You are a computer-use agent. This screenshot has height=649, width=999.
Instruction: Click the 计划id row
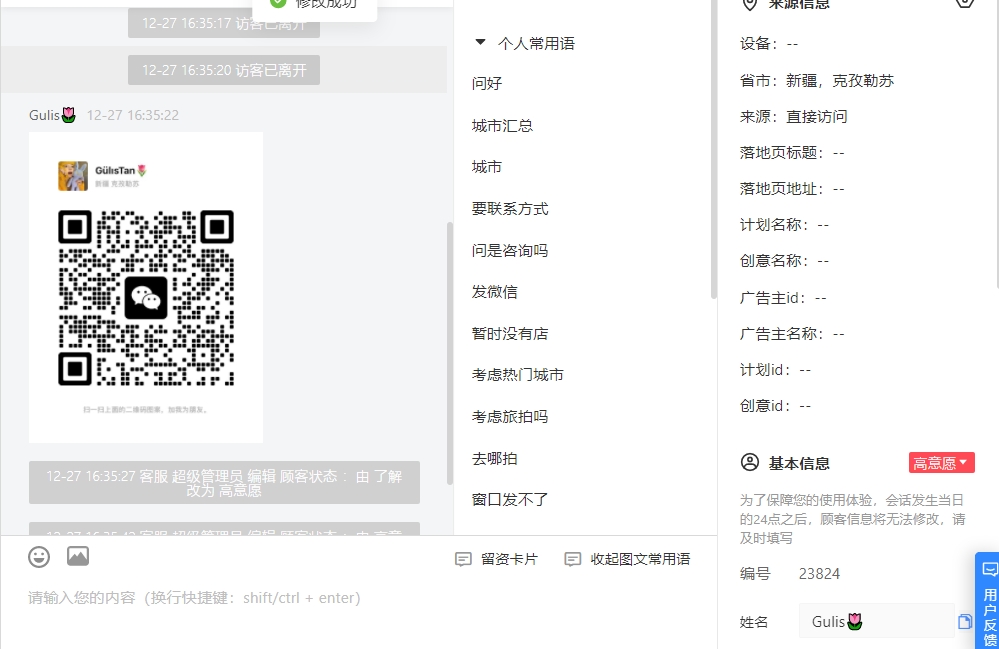click(x=775, y=370)
